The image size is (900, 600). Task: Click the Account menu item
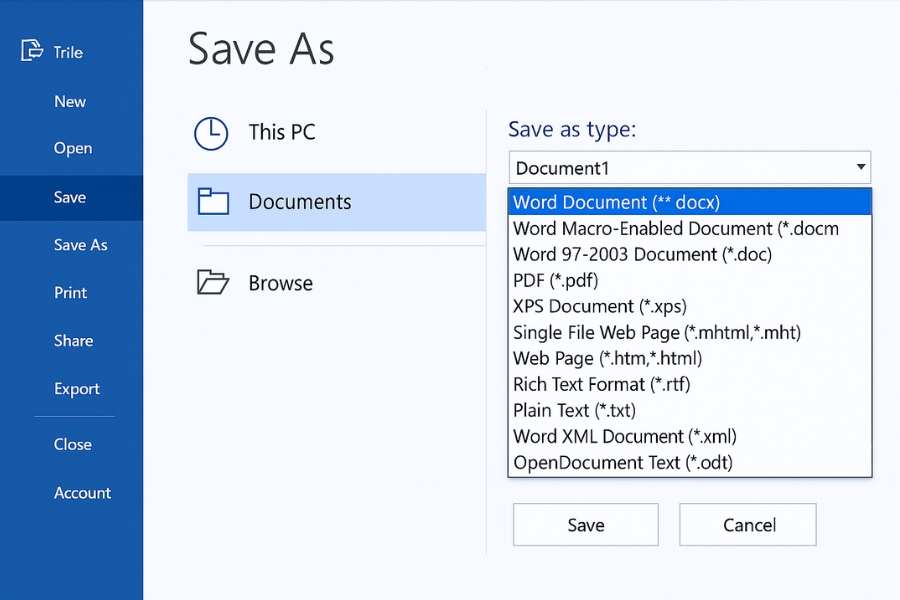point(82,493)
